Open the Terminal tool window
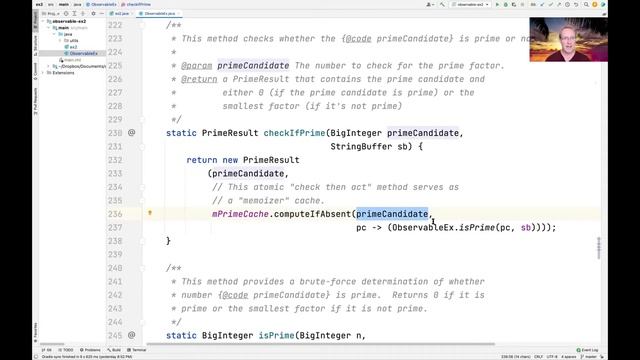 coord(137,350)
